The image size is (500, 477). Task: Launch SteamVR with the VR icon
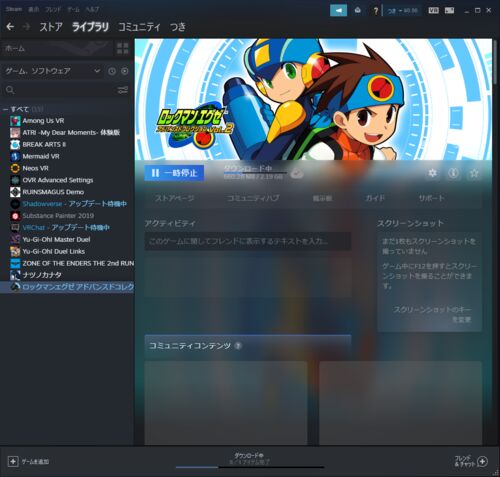click(x=433, y=10)
